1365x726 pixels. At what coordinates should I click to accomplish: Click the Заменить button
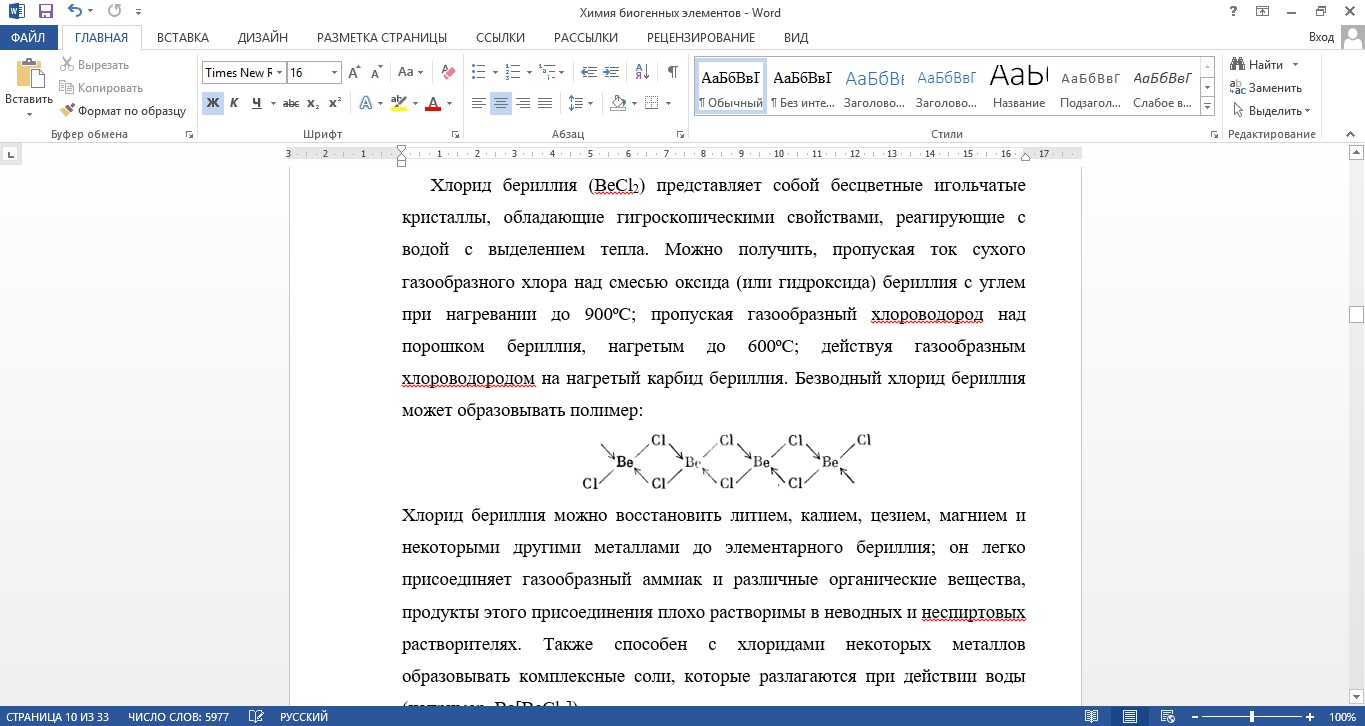coord(1267,88)
